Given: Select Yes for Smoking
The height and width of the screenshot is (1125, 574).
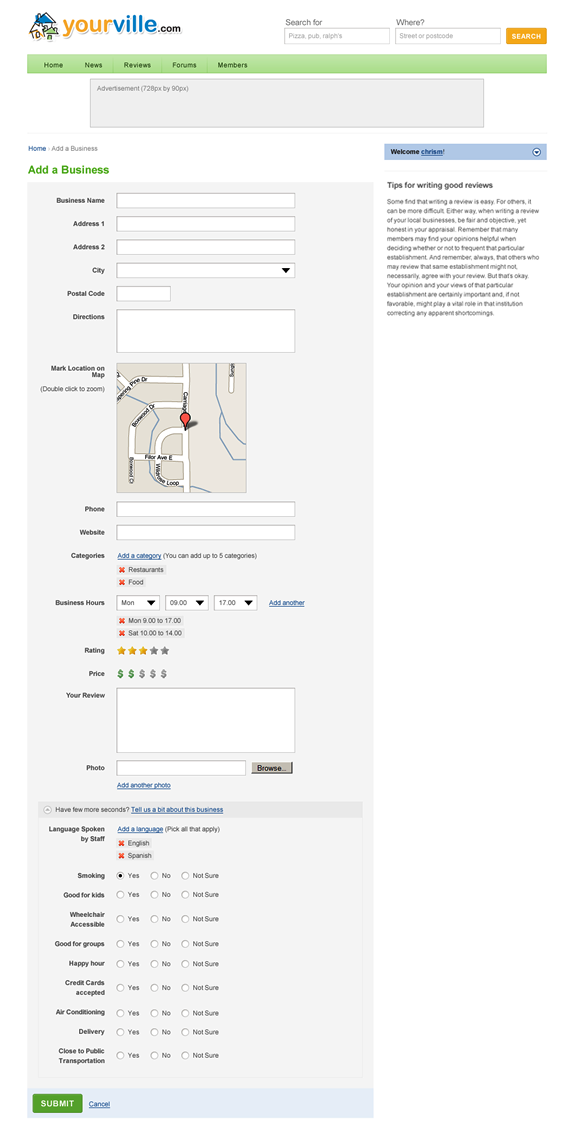Looking at the screenshot, I should (x=121, y=875).
